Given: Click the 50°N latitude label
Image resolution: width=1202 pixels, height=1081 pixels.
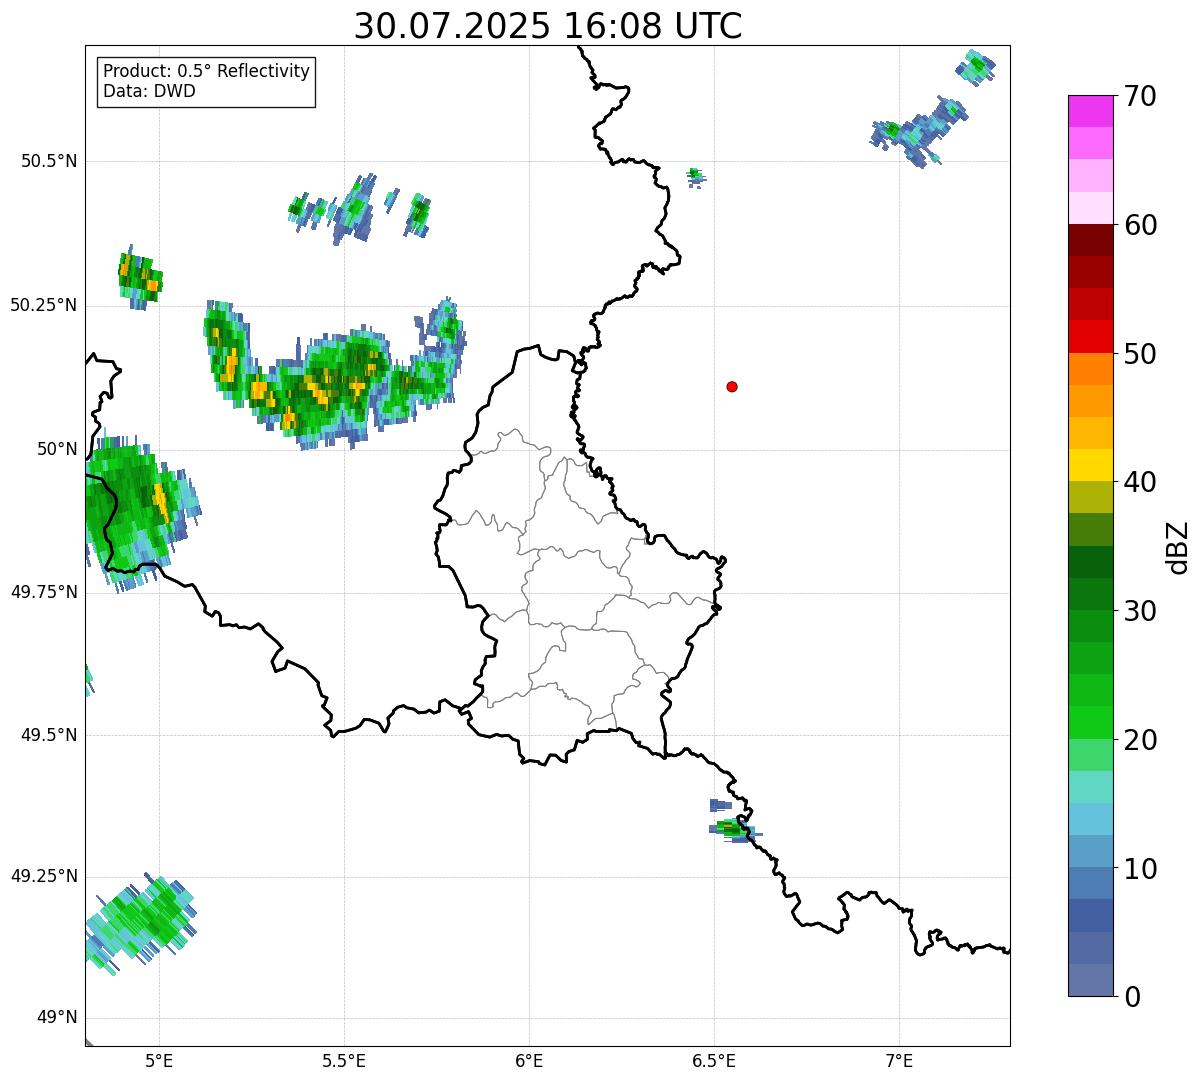Looking at the screenshot, I should coord(57,449).
